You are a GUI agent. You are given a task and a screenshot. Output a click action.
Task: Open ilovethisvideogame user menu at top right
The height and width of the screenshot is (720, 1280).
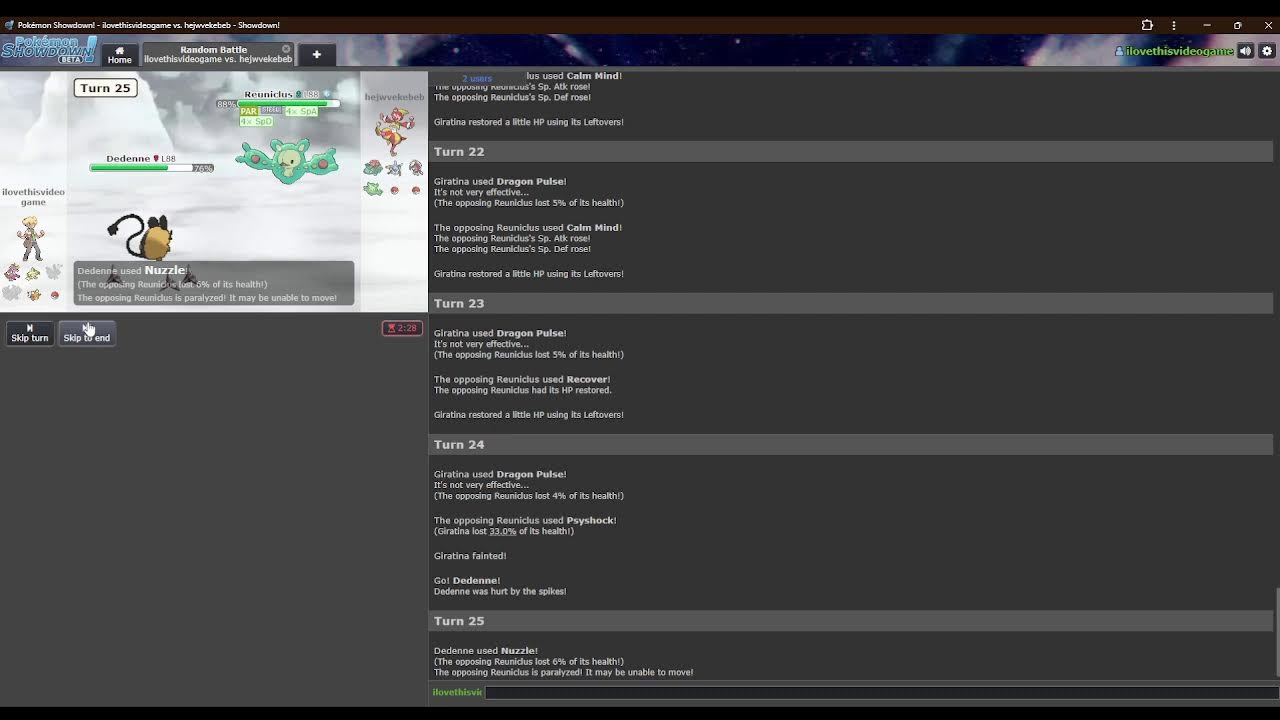(x=1173, y=51)
